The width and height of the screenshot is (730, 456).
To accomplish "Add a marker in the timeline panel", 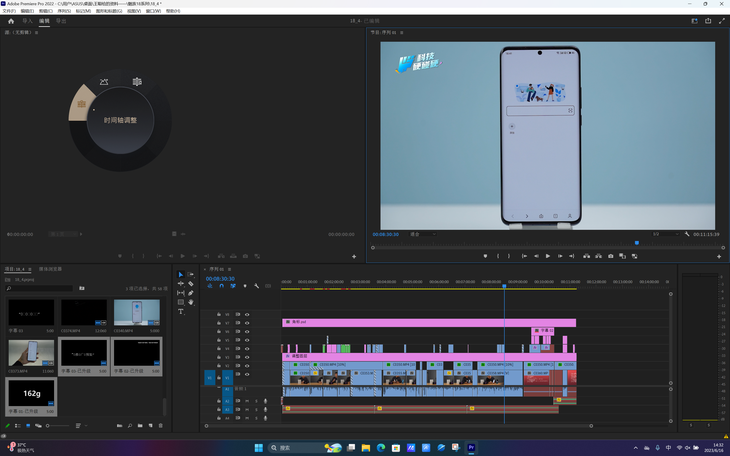I will point(245,286).
